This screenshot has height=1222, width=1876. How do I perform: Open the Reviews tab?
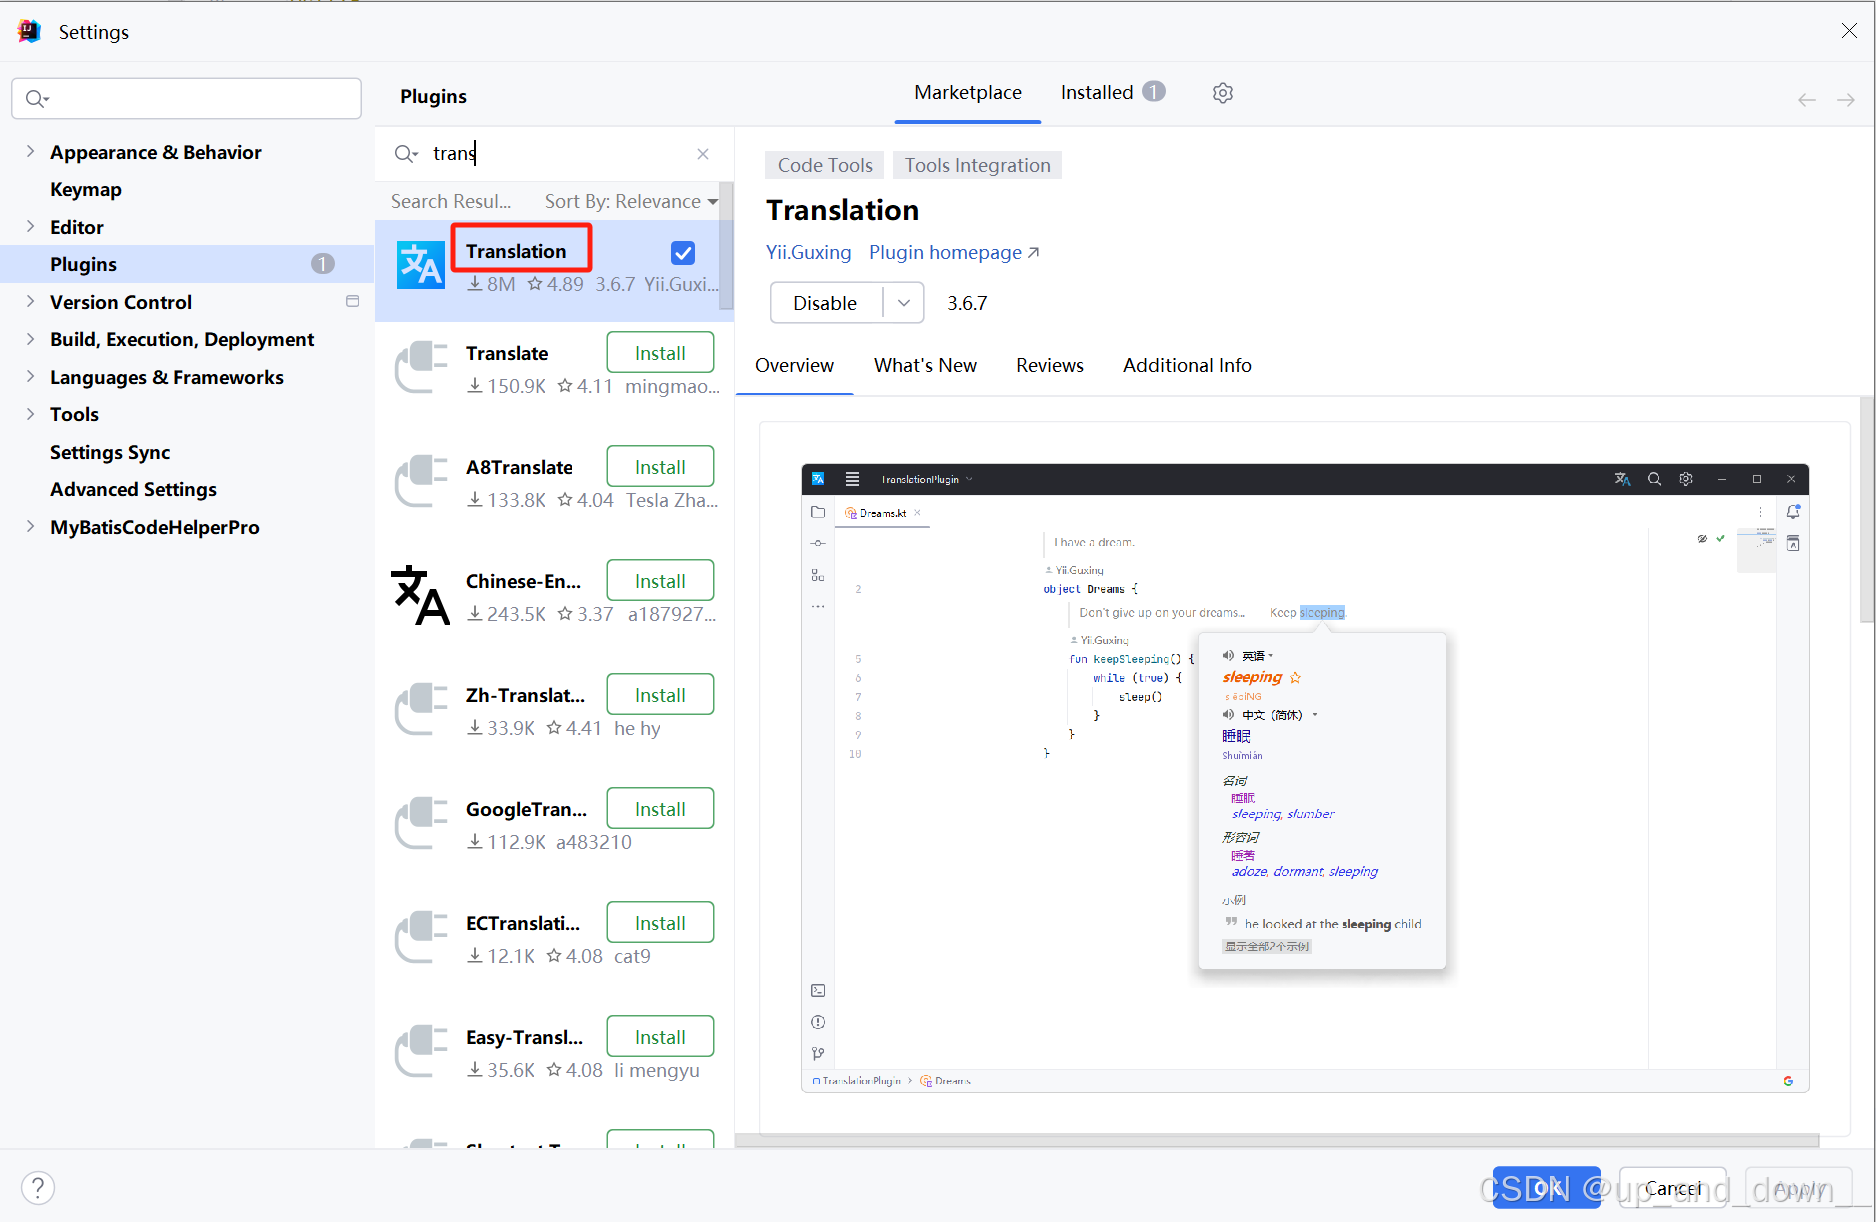1050,366
